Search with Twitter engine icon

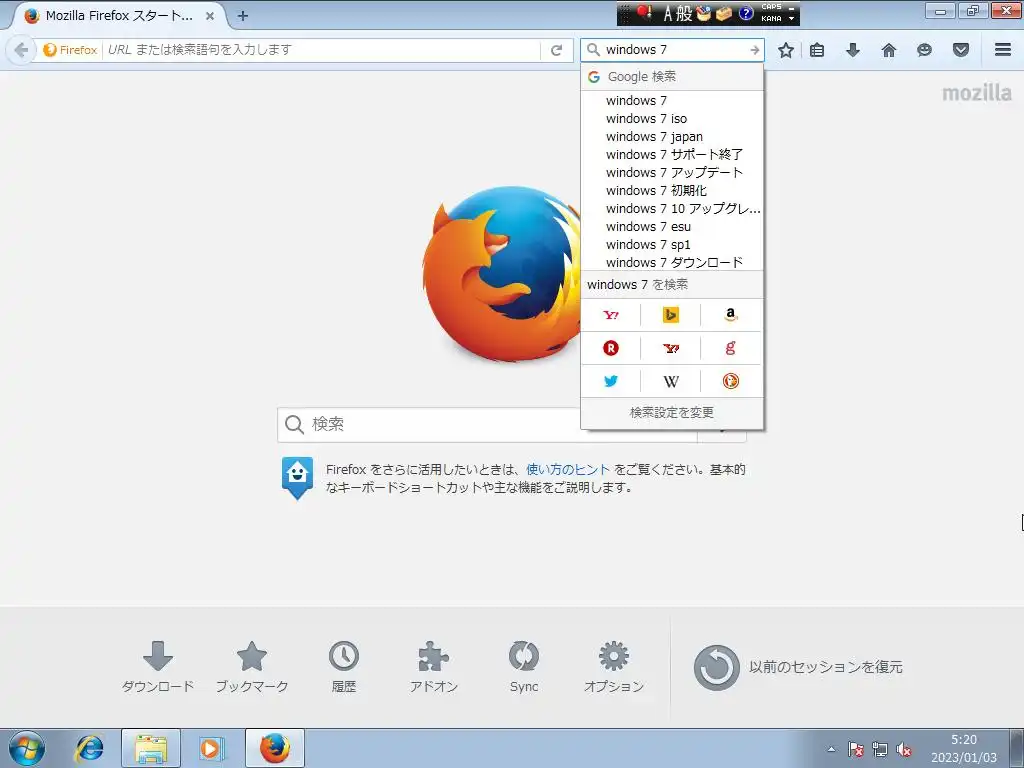[611, 381]
